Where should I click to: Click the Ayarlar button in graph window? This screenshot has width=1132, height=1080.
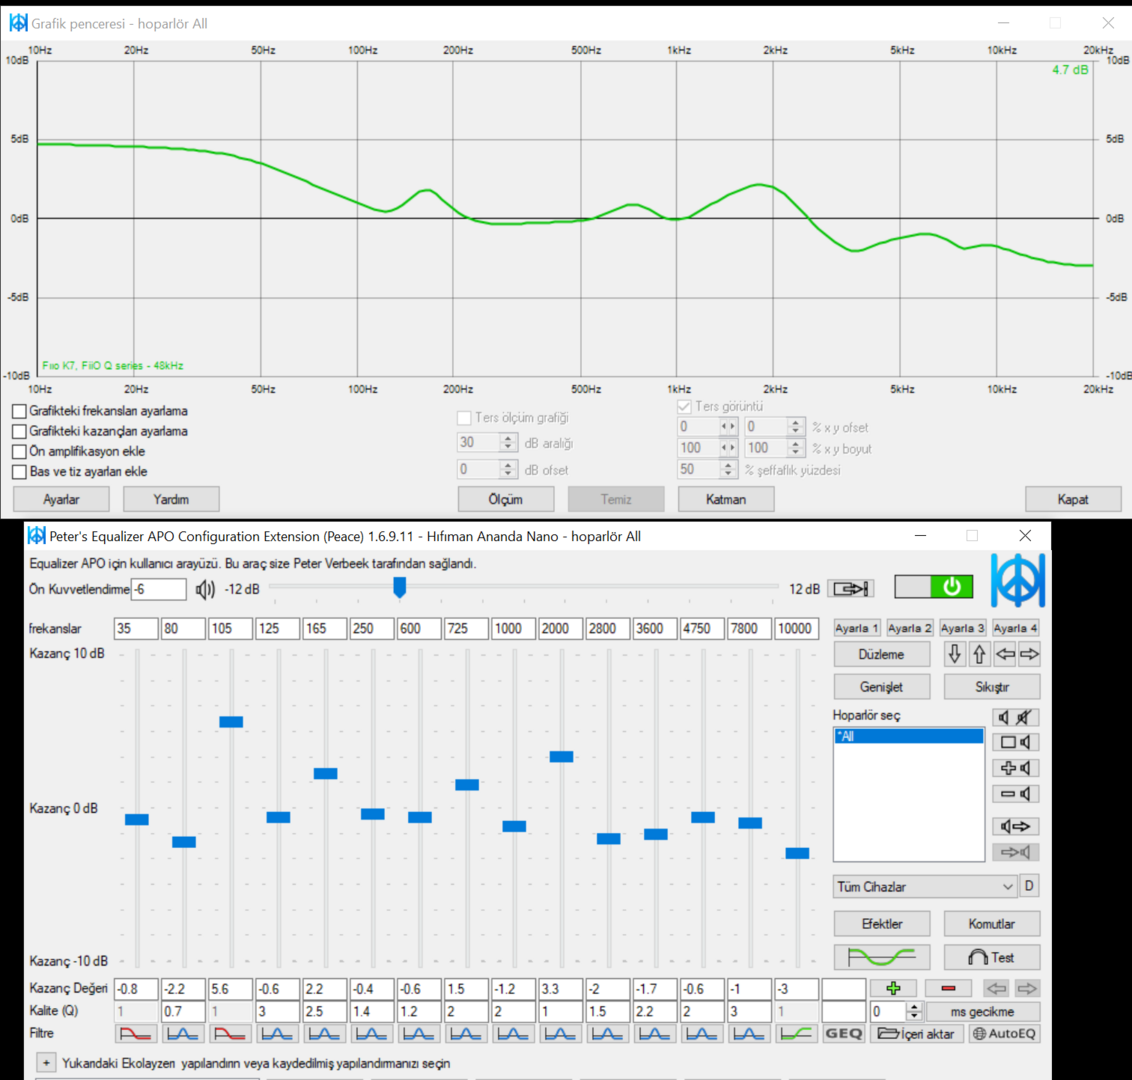61,500
